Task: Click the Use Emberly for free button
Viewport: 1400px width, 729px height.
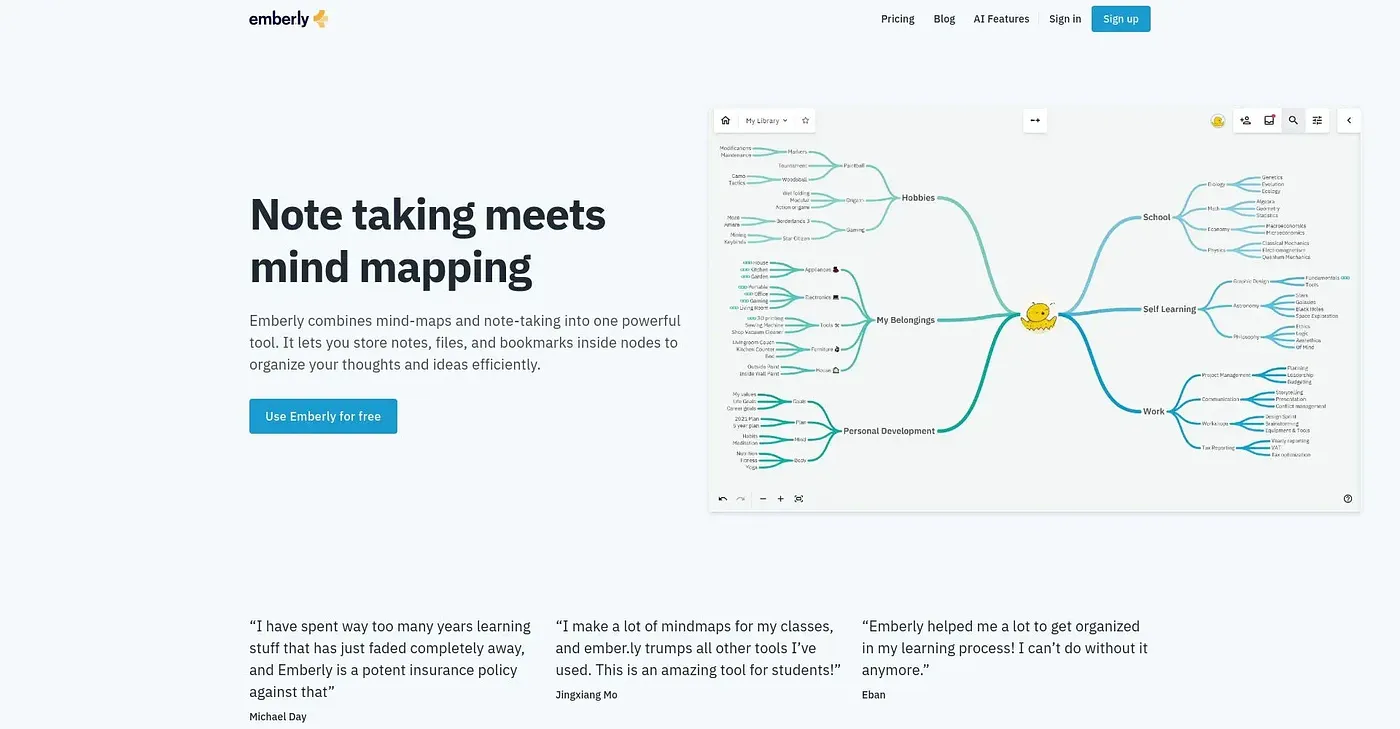Action: (x=323, y=416)
